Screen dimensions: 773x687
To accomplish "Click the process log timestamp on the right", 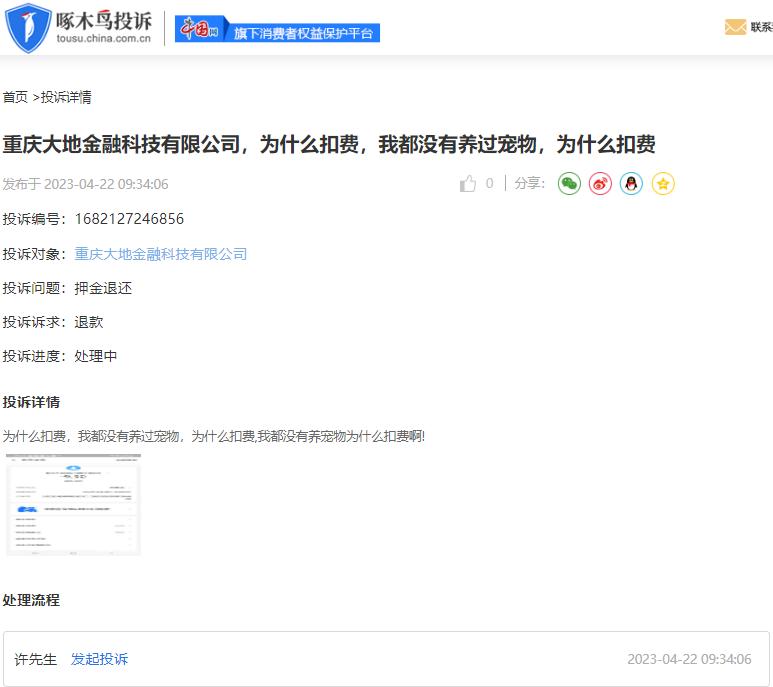I will click(x=689, y=659).
